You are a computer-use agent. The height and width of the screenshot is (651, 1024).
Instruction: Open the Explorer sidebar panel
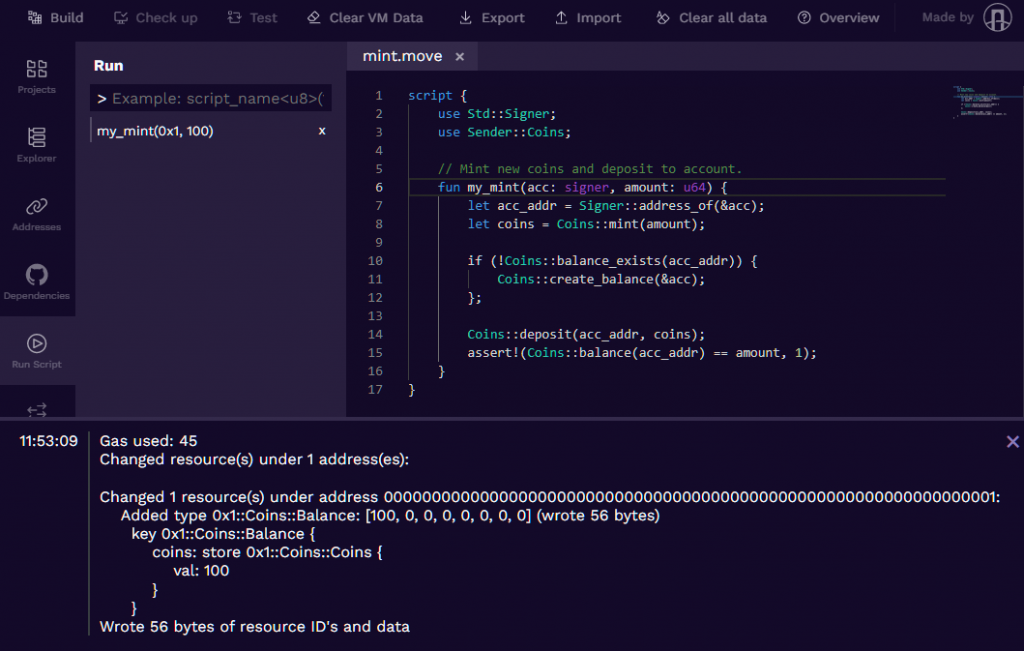click(37, 144)
